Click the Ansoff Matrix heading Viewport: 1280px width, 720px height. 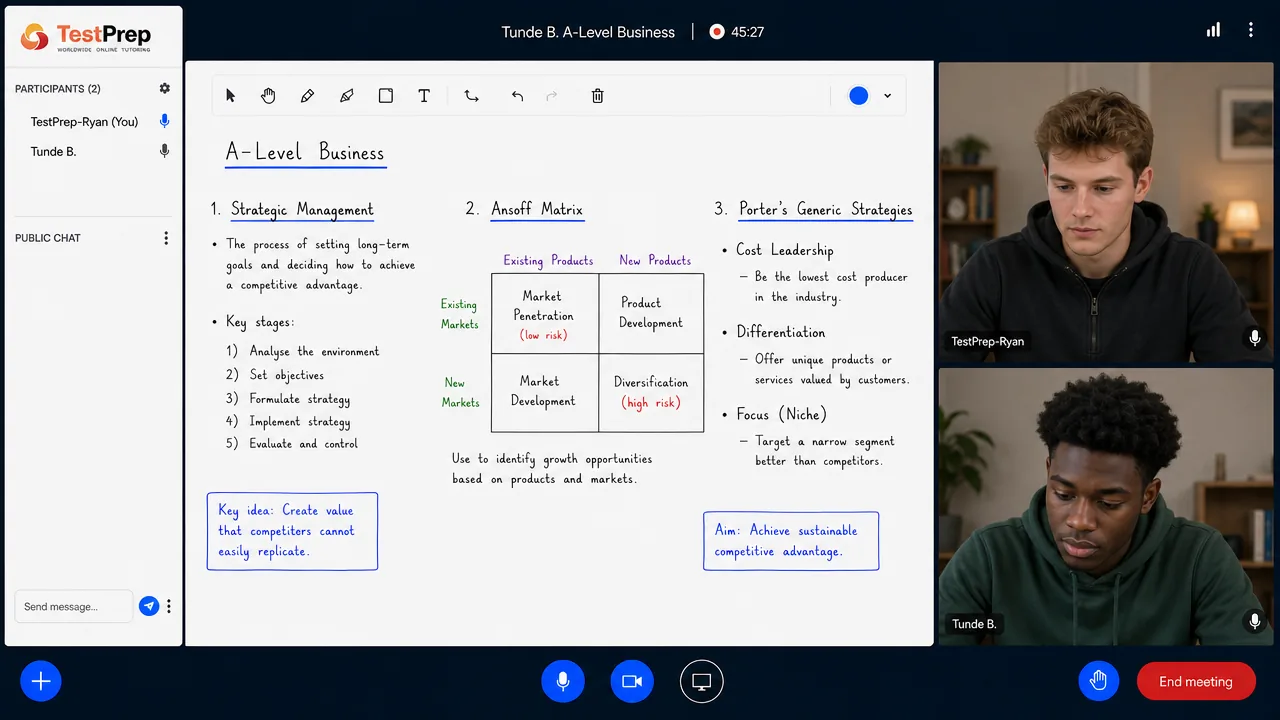coord(537,209)
